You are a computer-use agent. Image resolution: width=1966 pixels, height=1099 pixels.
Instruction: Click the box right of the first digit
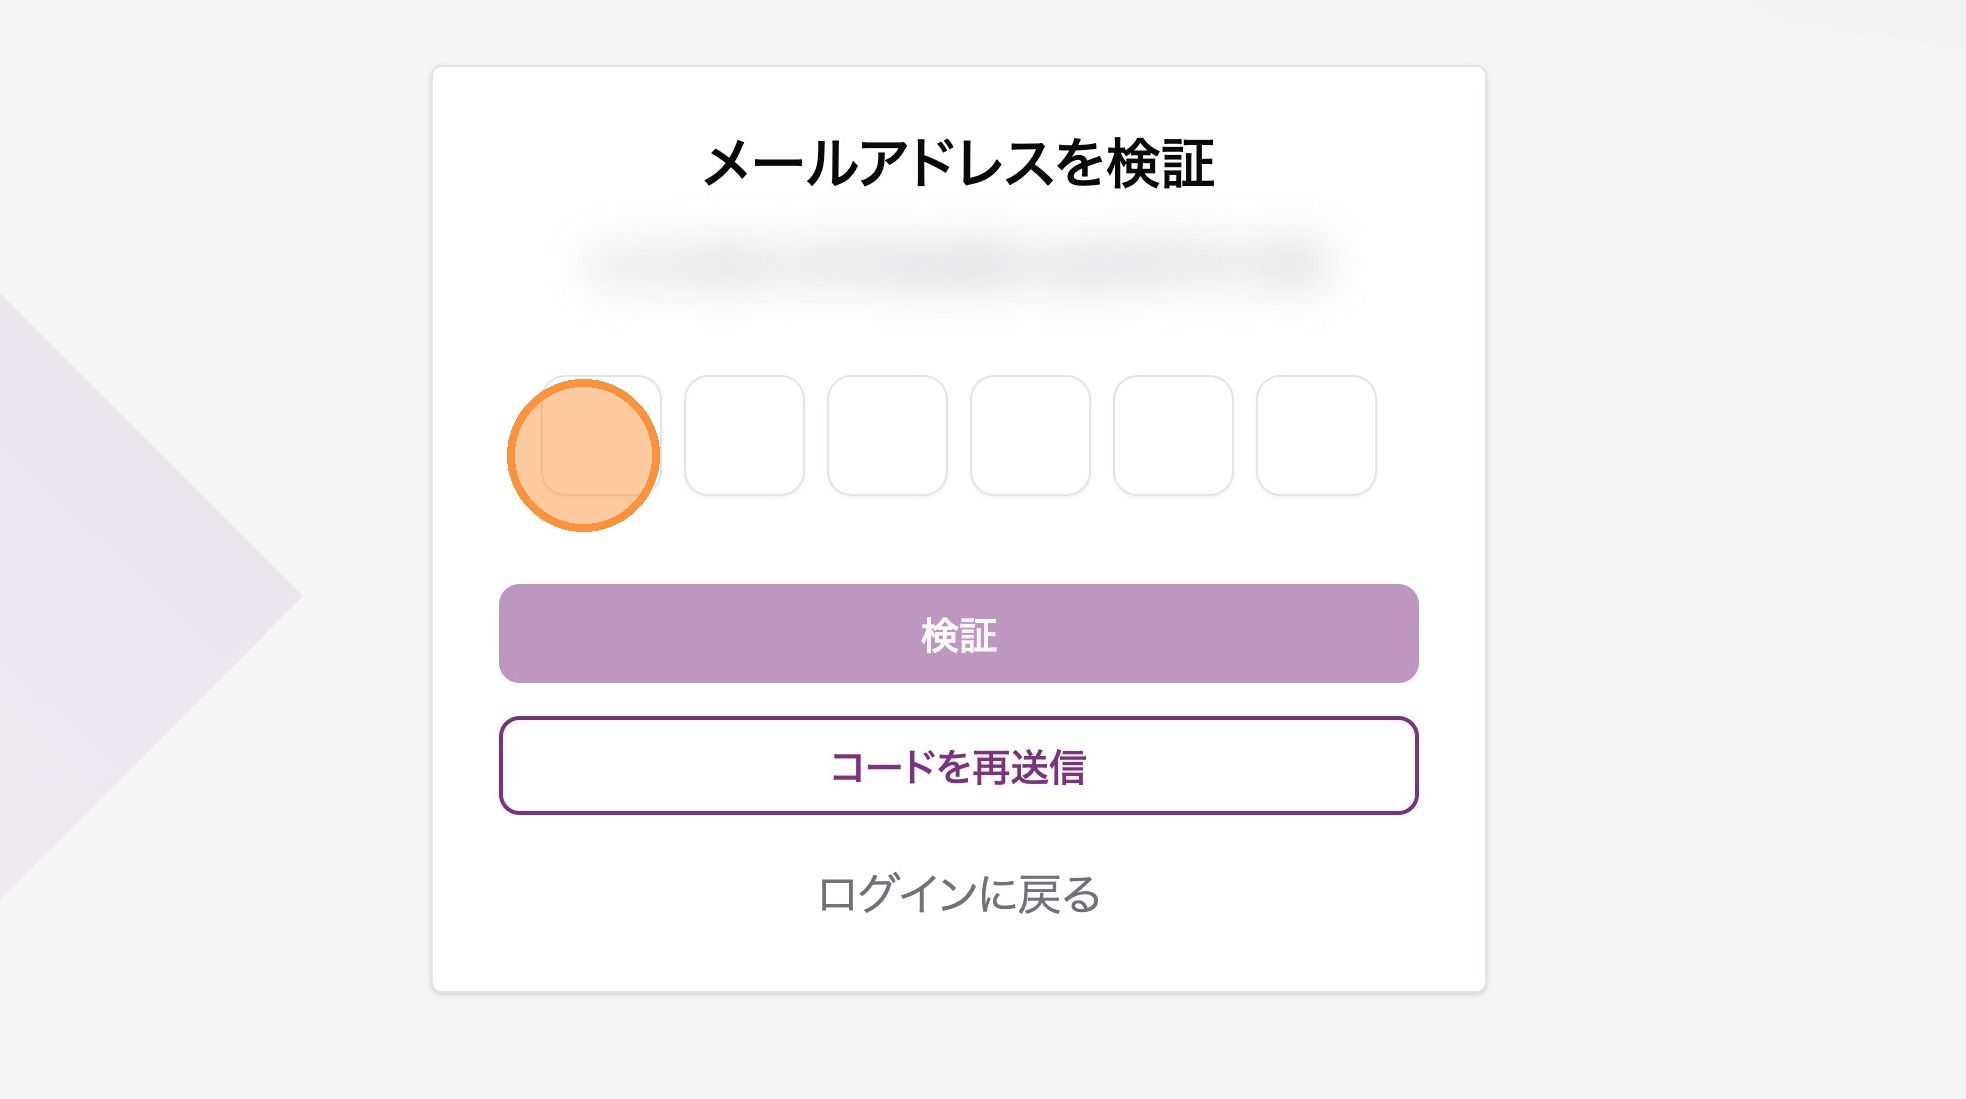click(744, 435)
